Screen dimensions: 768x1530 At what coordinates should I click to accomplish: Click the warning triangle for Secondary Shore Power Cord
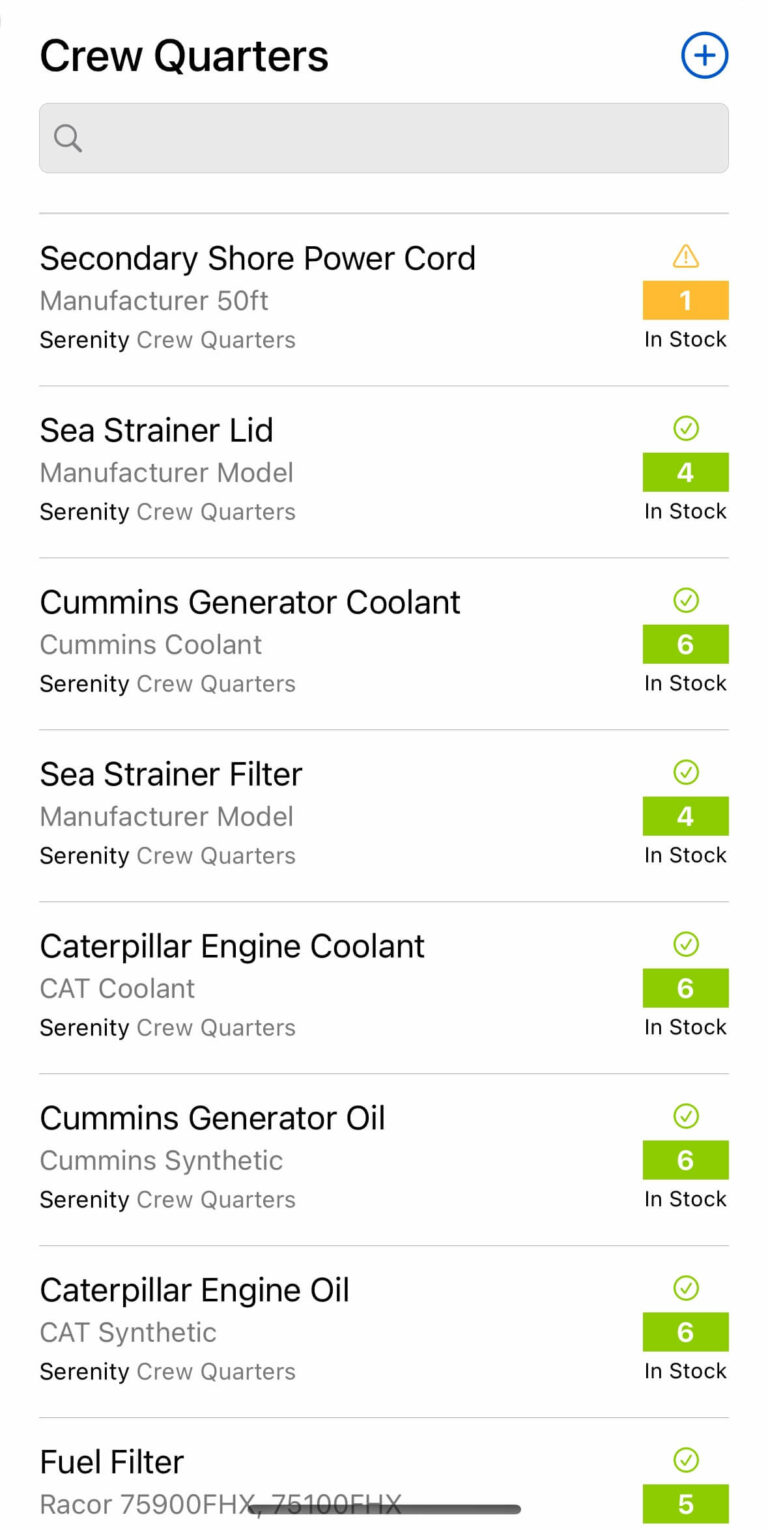tap(685, 257)
